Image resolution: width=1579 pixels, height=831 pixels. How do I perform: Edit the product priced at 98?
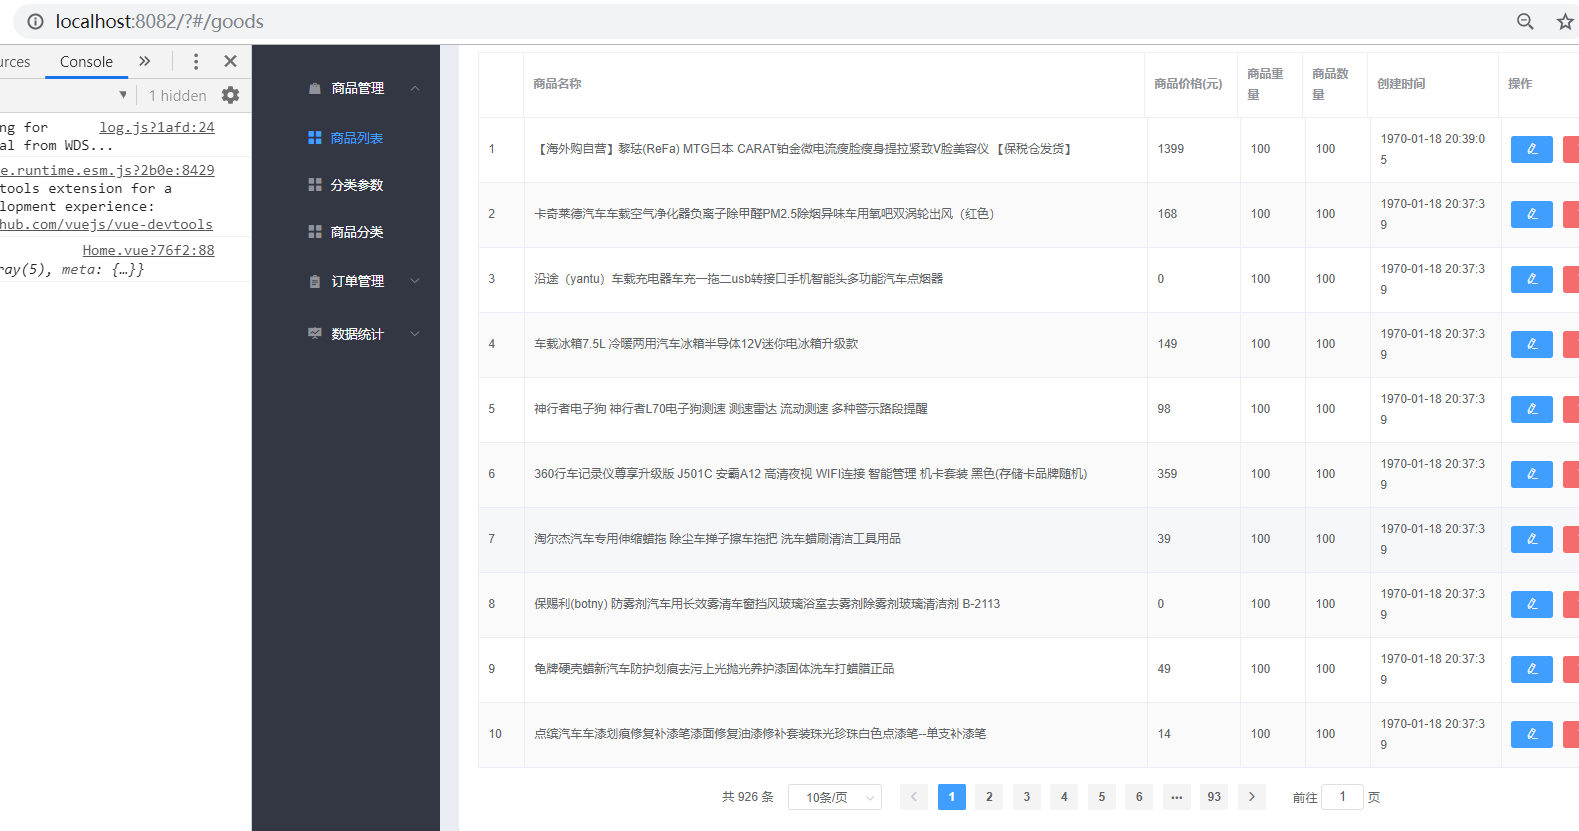point(1531,409)
